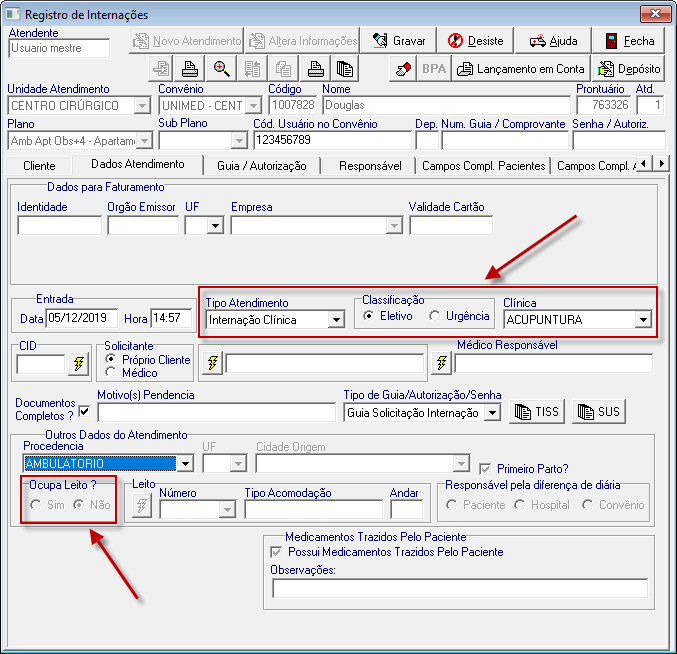
Task: Click the Observações text field
Action: coord(460,588)
